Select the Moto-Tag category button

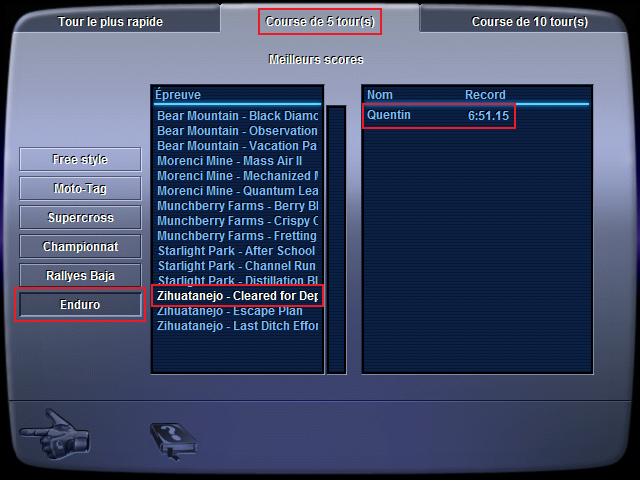[80, 188]
